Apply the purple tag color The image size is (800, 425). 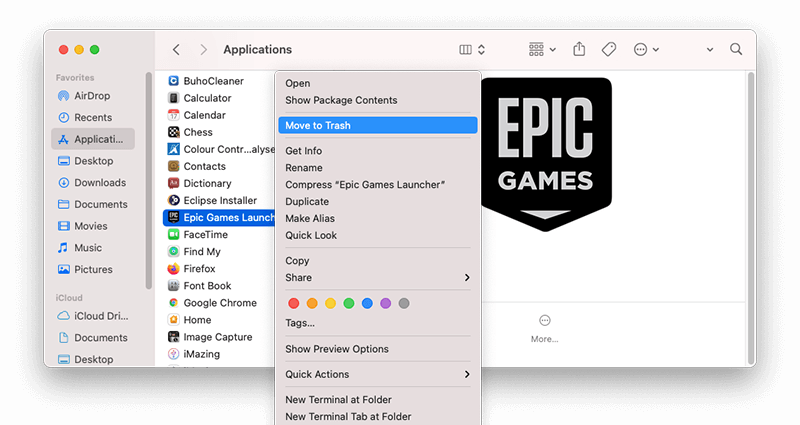pos(385,304)
